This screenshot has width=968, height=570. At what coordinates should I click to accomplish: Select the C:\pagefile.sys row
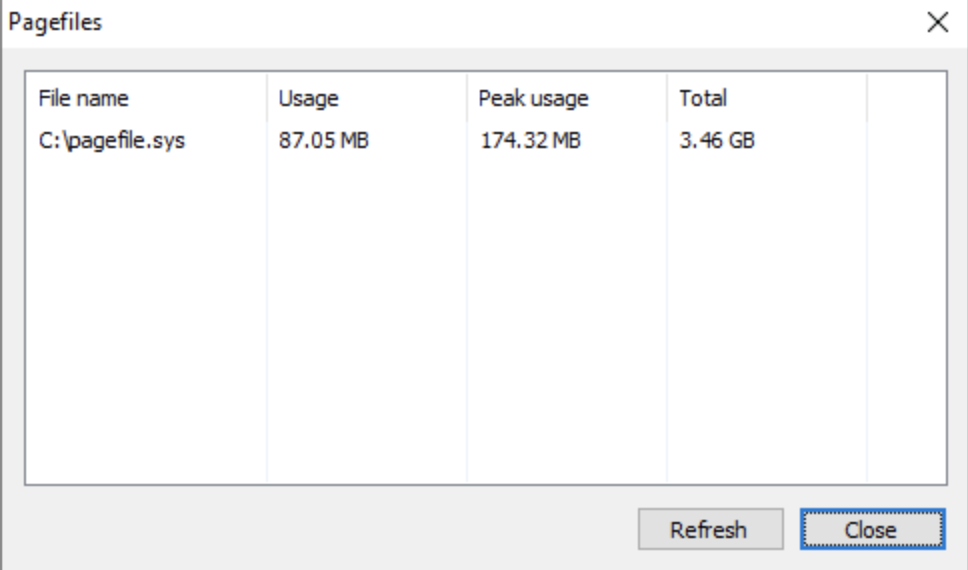coord(112,141)
